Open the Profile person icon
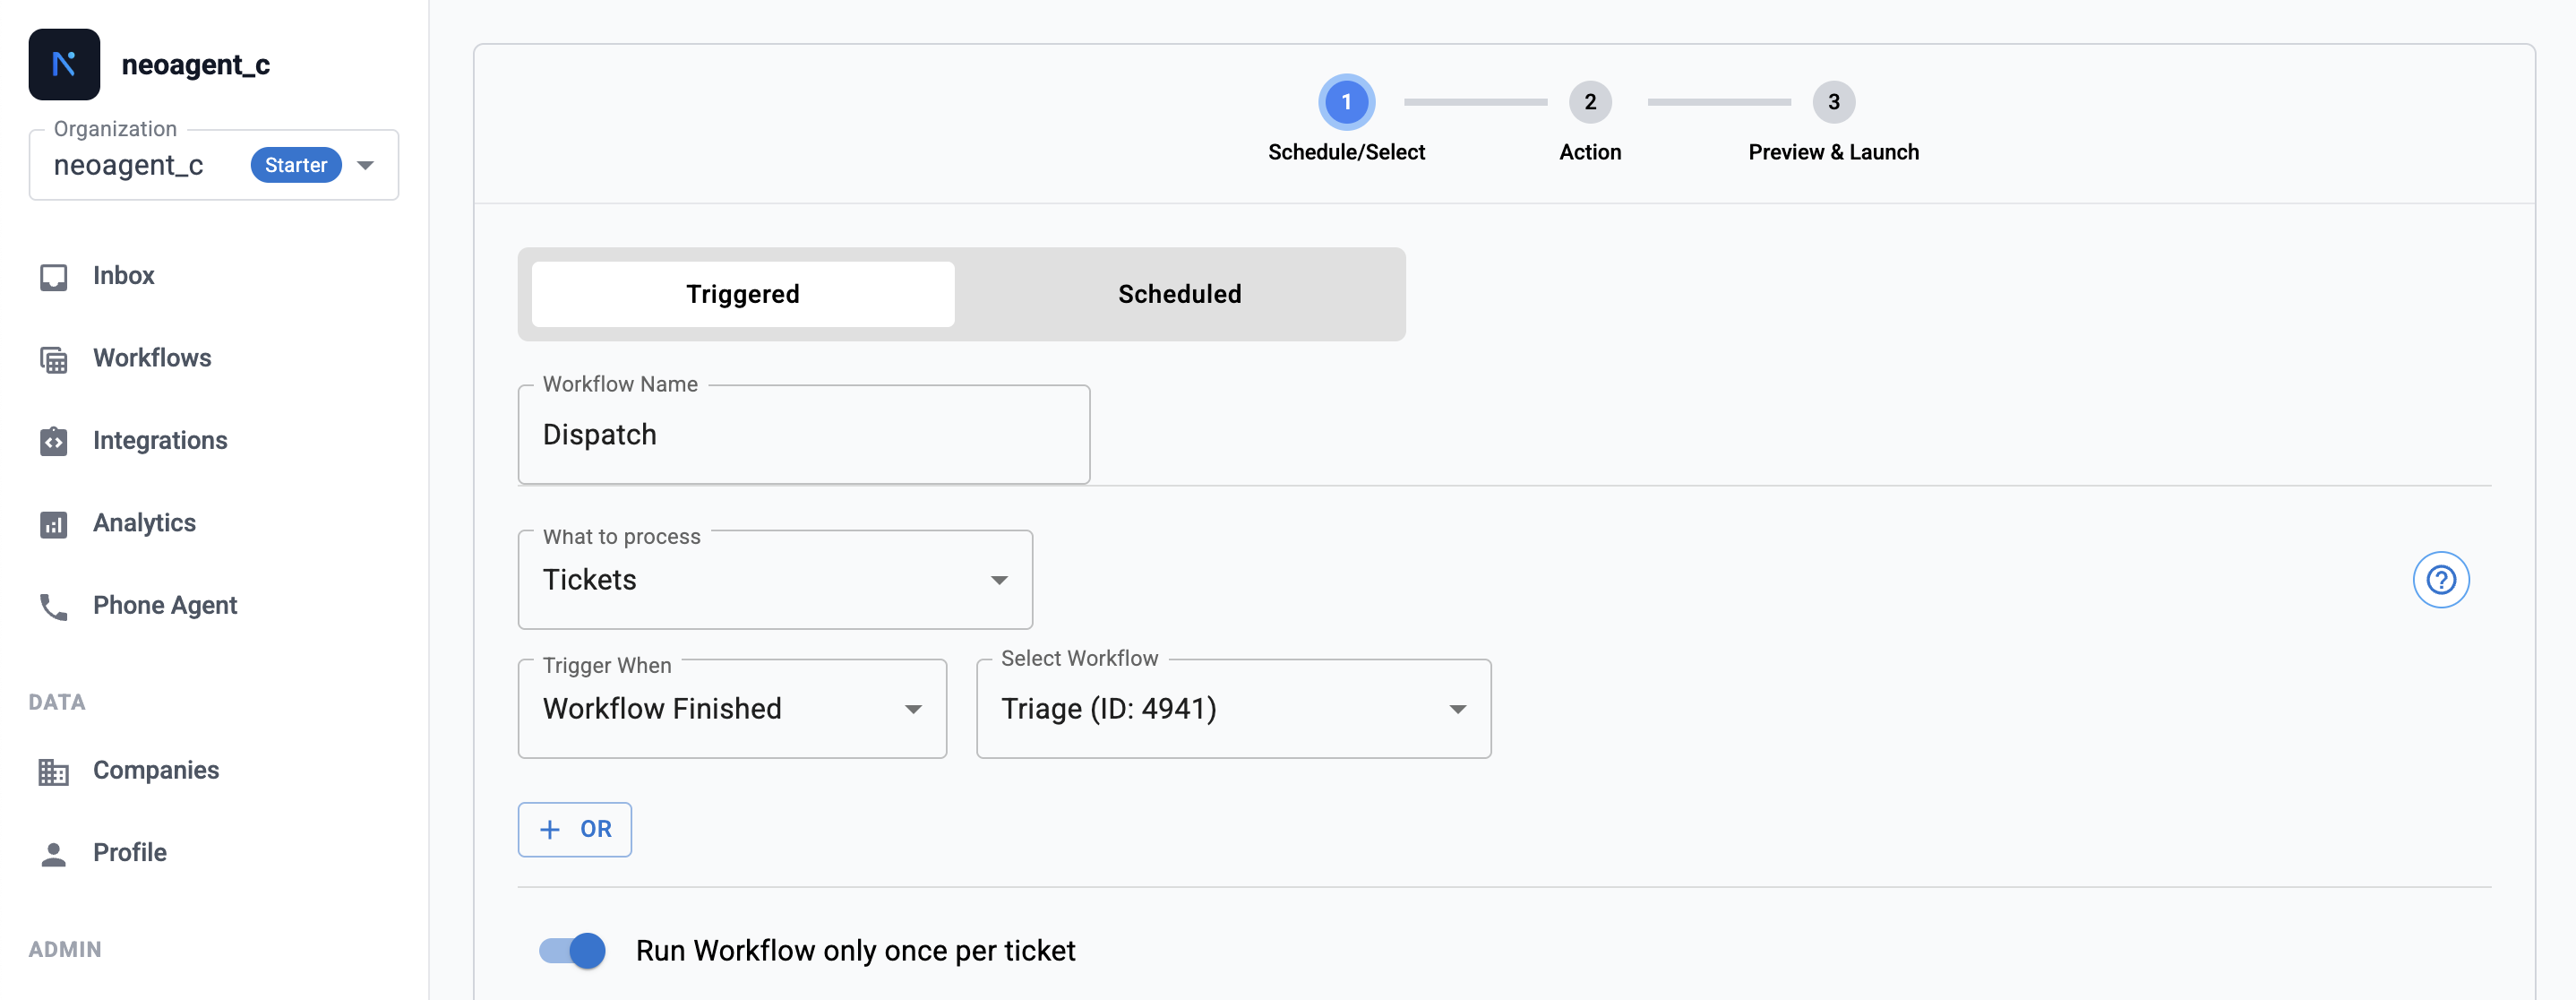This screenshot has height=1000, width=2576. coord(53,853)
